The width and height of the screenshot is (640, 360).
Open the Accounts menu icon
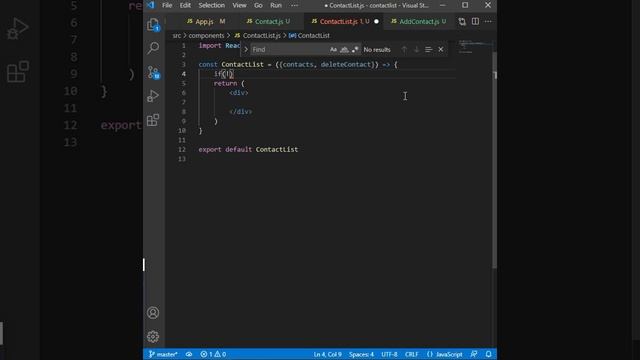pyautogui.click(x=153, y=313)
